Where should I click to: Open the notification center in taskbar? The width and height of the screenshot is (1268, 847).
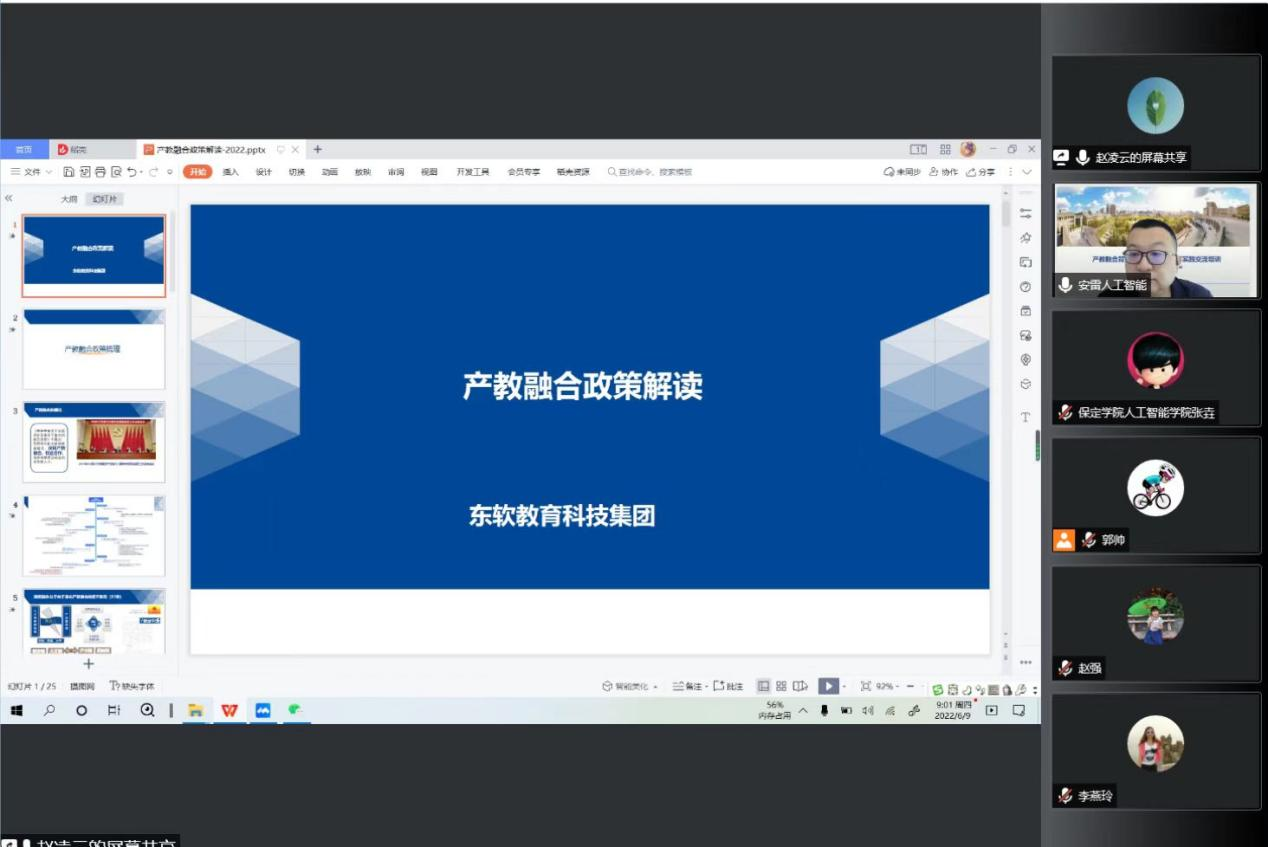tap(1019, 710)
